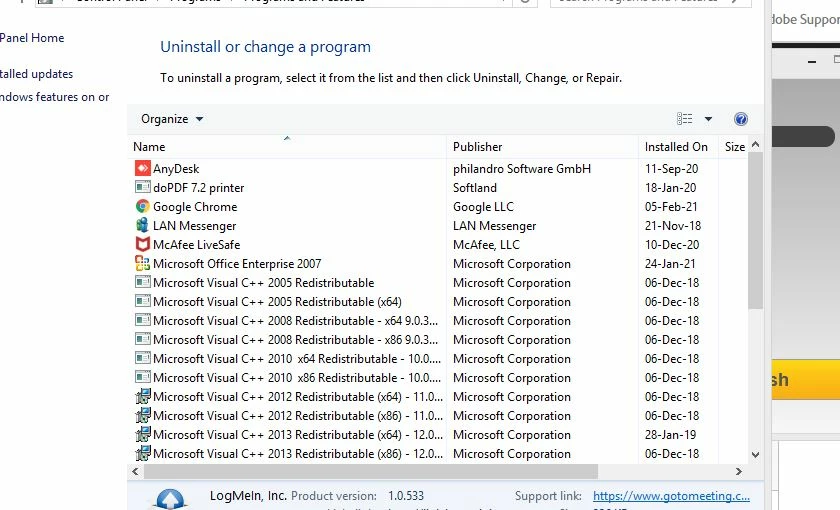
Task: Click install date 28-Jan-19
Action: click(670, 434)
